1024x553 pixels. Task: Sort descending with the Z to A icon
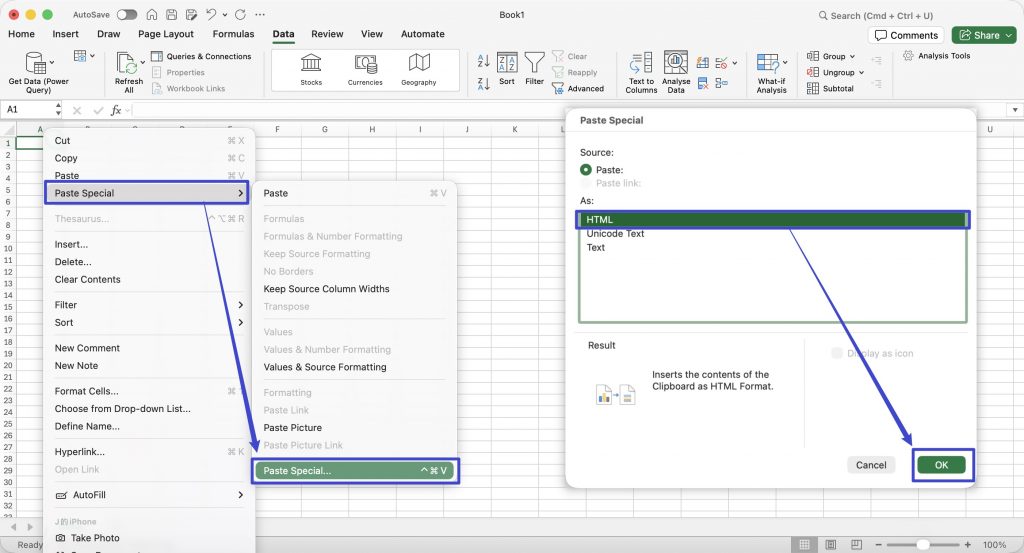tap(483, 84)
